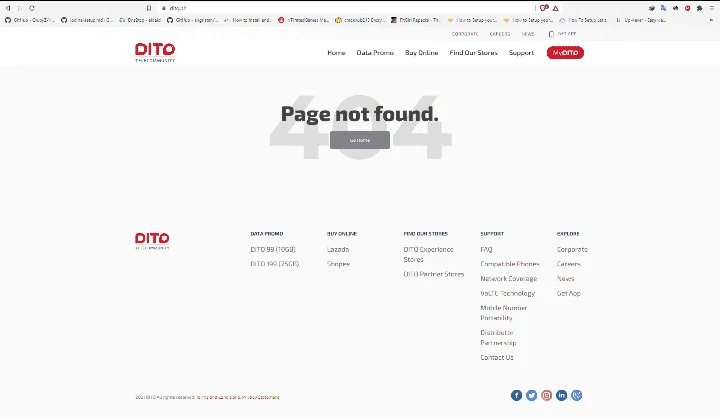Open the browser hamburger menu
The height and width of the screenshot is (419, 720).
(x=712, y=8)
